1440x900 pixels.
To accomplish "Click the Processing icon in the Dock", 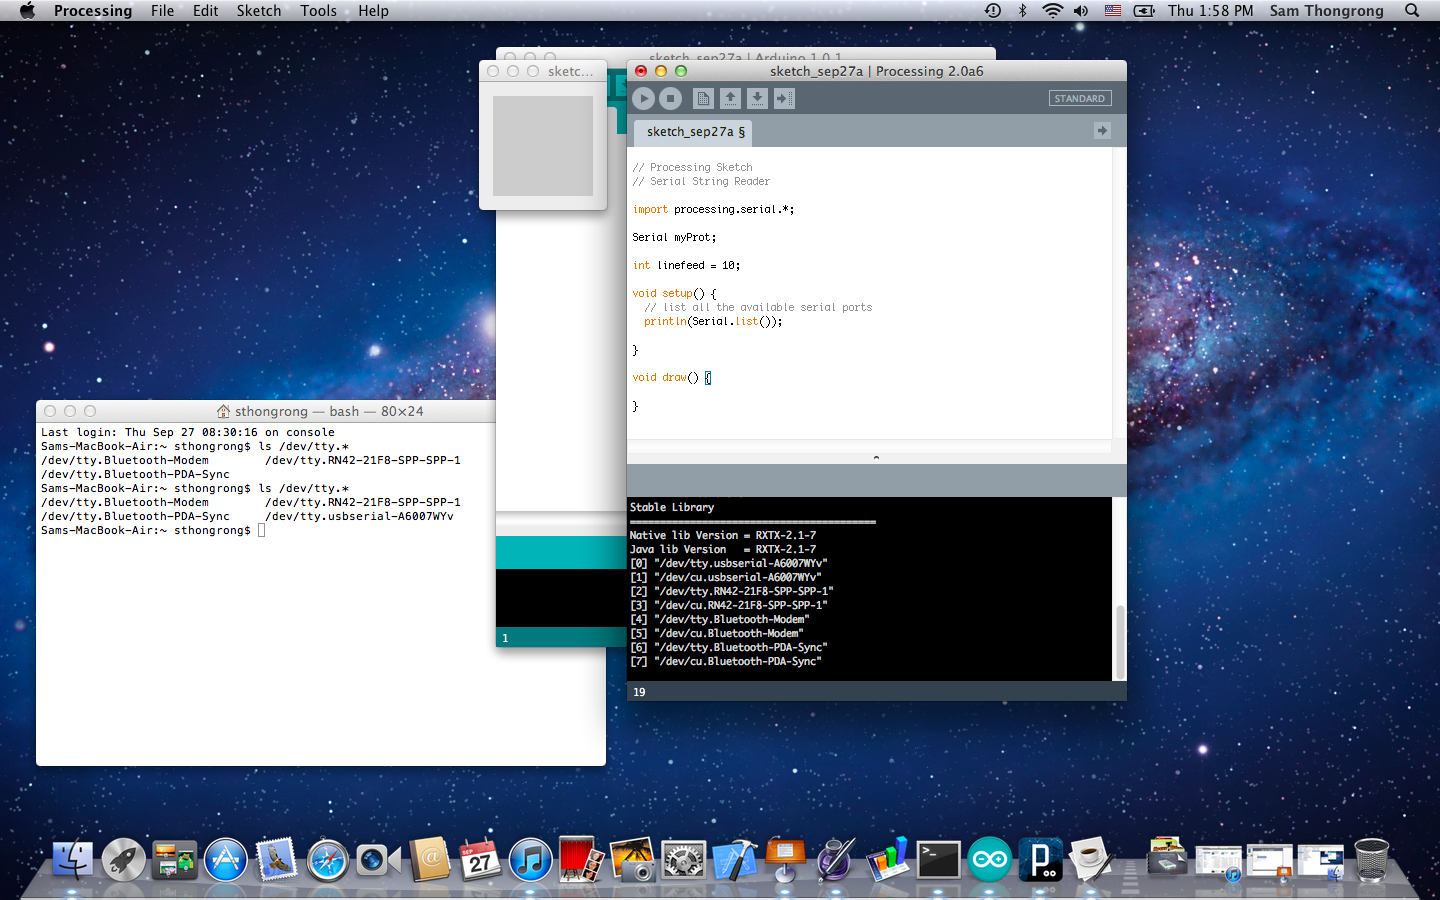I will tap(1040, 860).
